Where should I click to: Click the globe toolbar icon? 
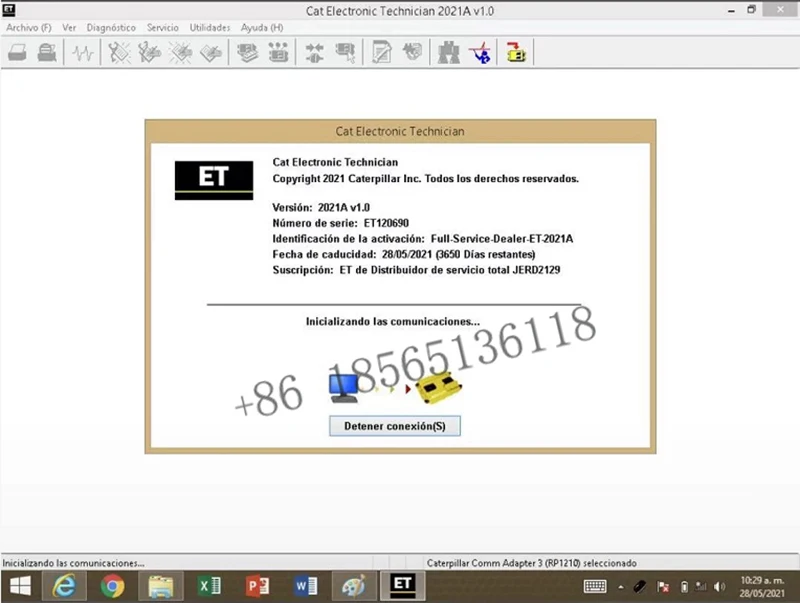pyautogui.click(x=412, y=52)
